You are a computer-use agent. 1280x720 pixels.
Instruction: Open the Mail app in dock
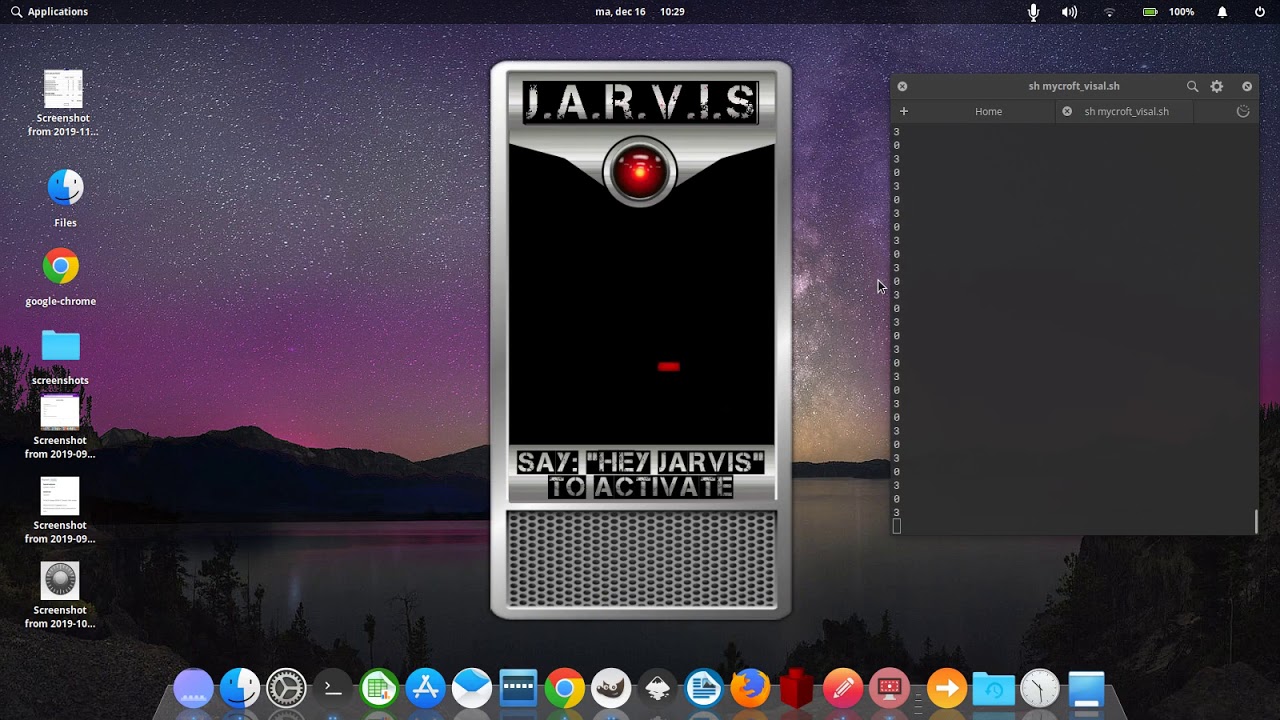click(472, 689)
